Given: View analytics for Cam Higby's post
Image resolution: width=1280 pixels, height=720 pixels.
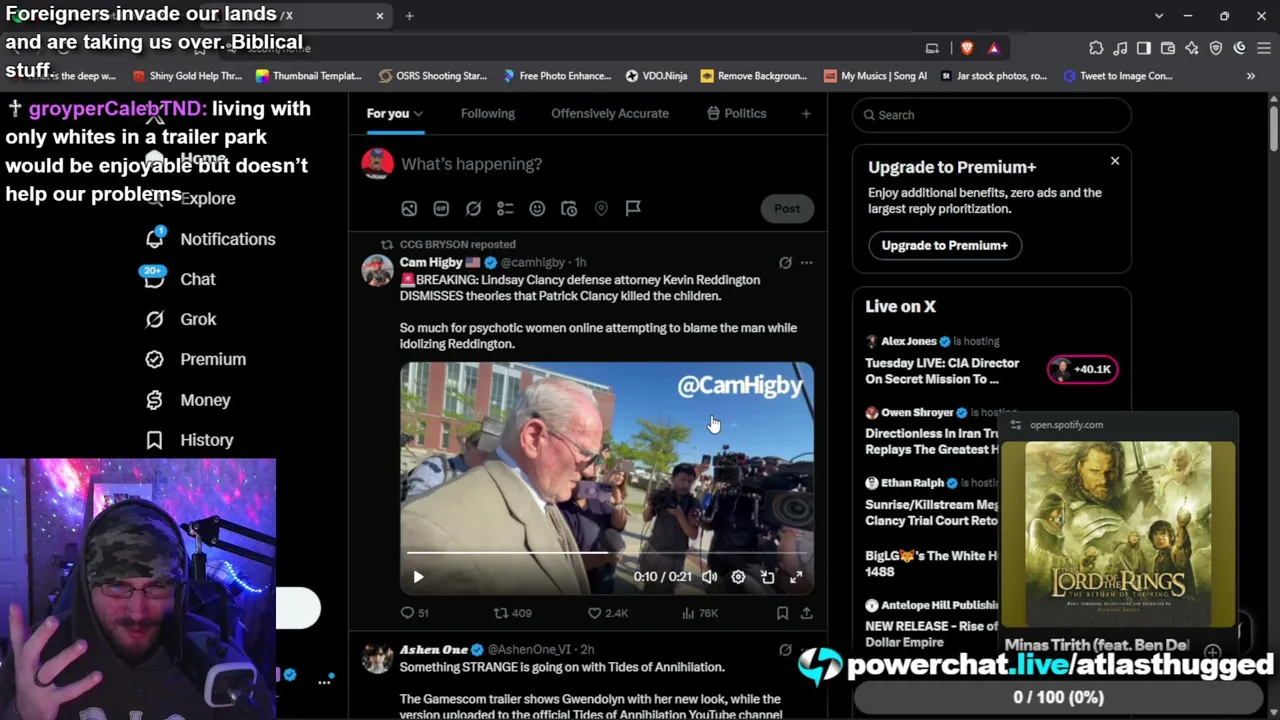Looking at the screenshot, I should tap(699, 613).
